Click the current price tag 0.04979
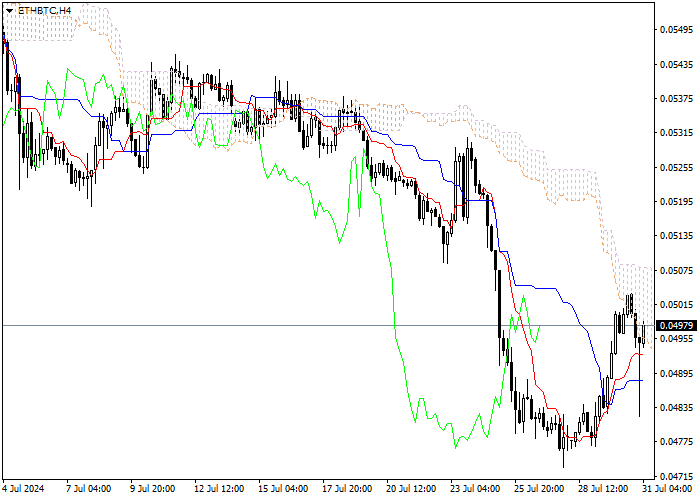The image size is (700, 500). tap(677, 325)
